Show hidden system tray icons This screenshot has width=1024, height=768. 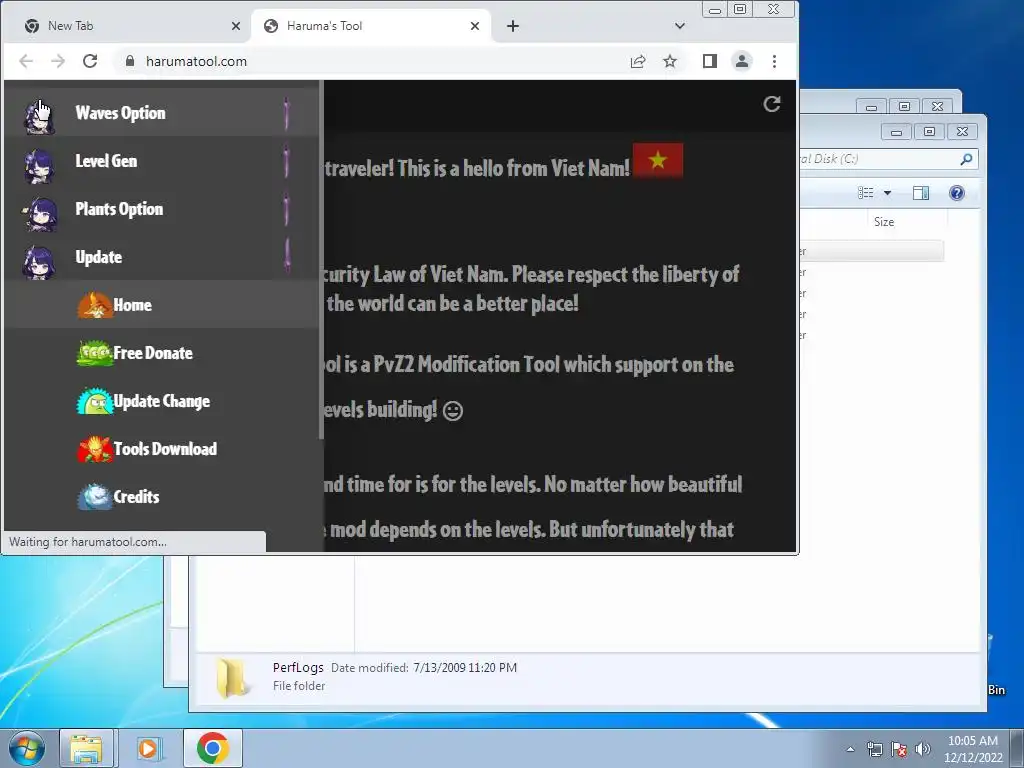pos(850,749)
